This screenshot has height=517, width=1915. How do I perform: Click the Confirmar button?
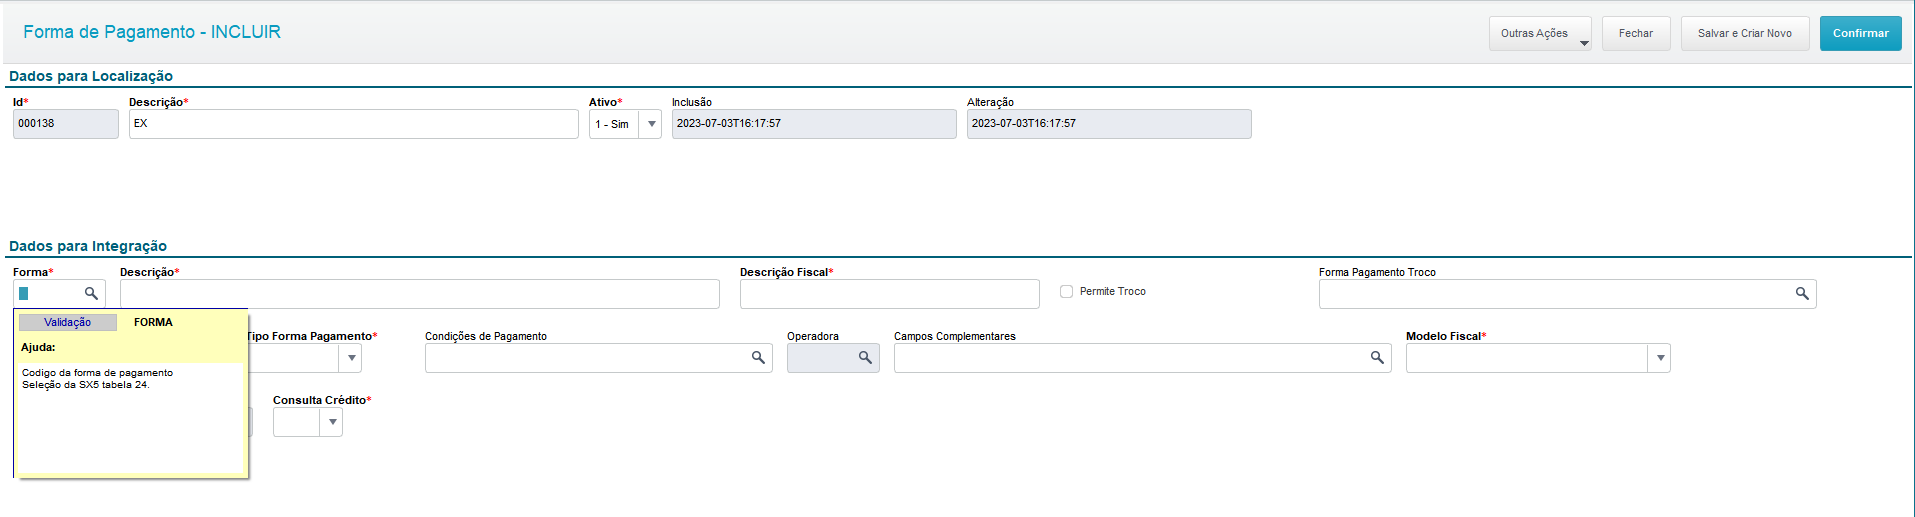[x=1860, y=33]
